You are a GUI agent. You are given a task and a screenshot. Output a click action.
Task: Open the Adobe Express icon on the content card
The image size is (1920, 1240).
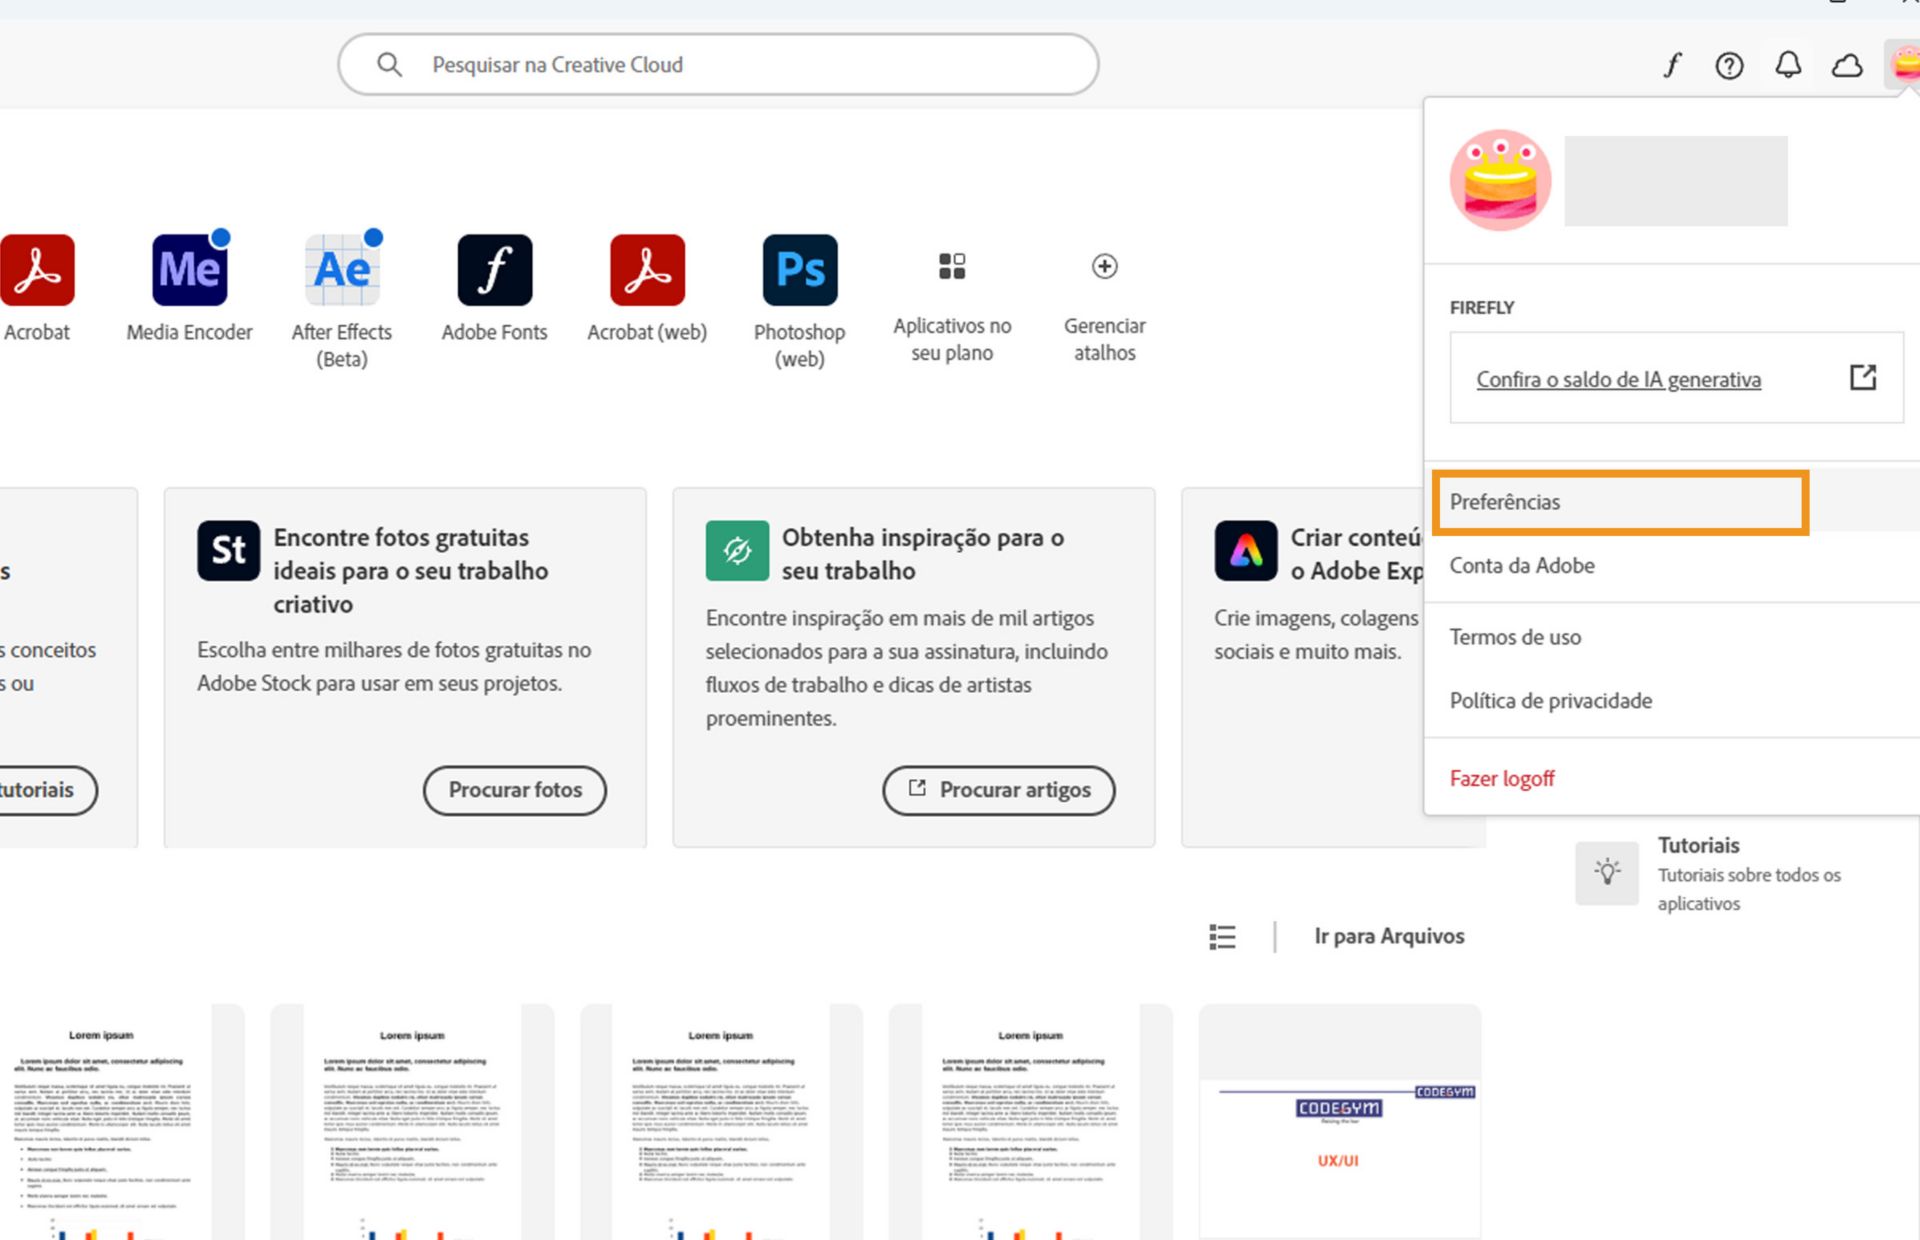1247,550
